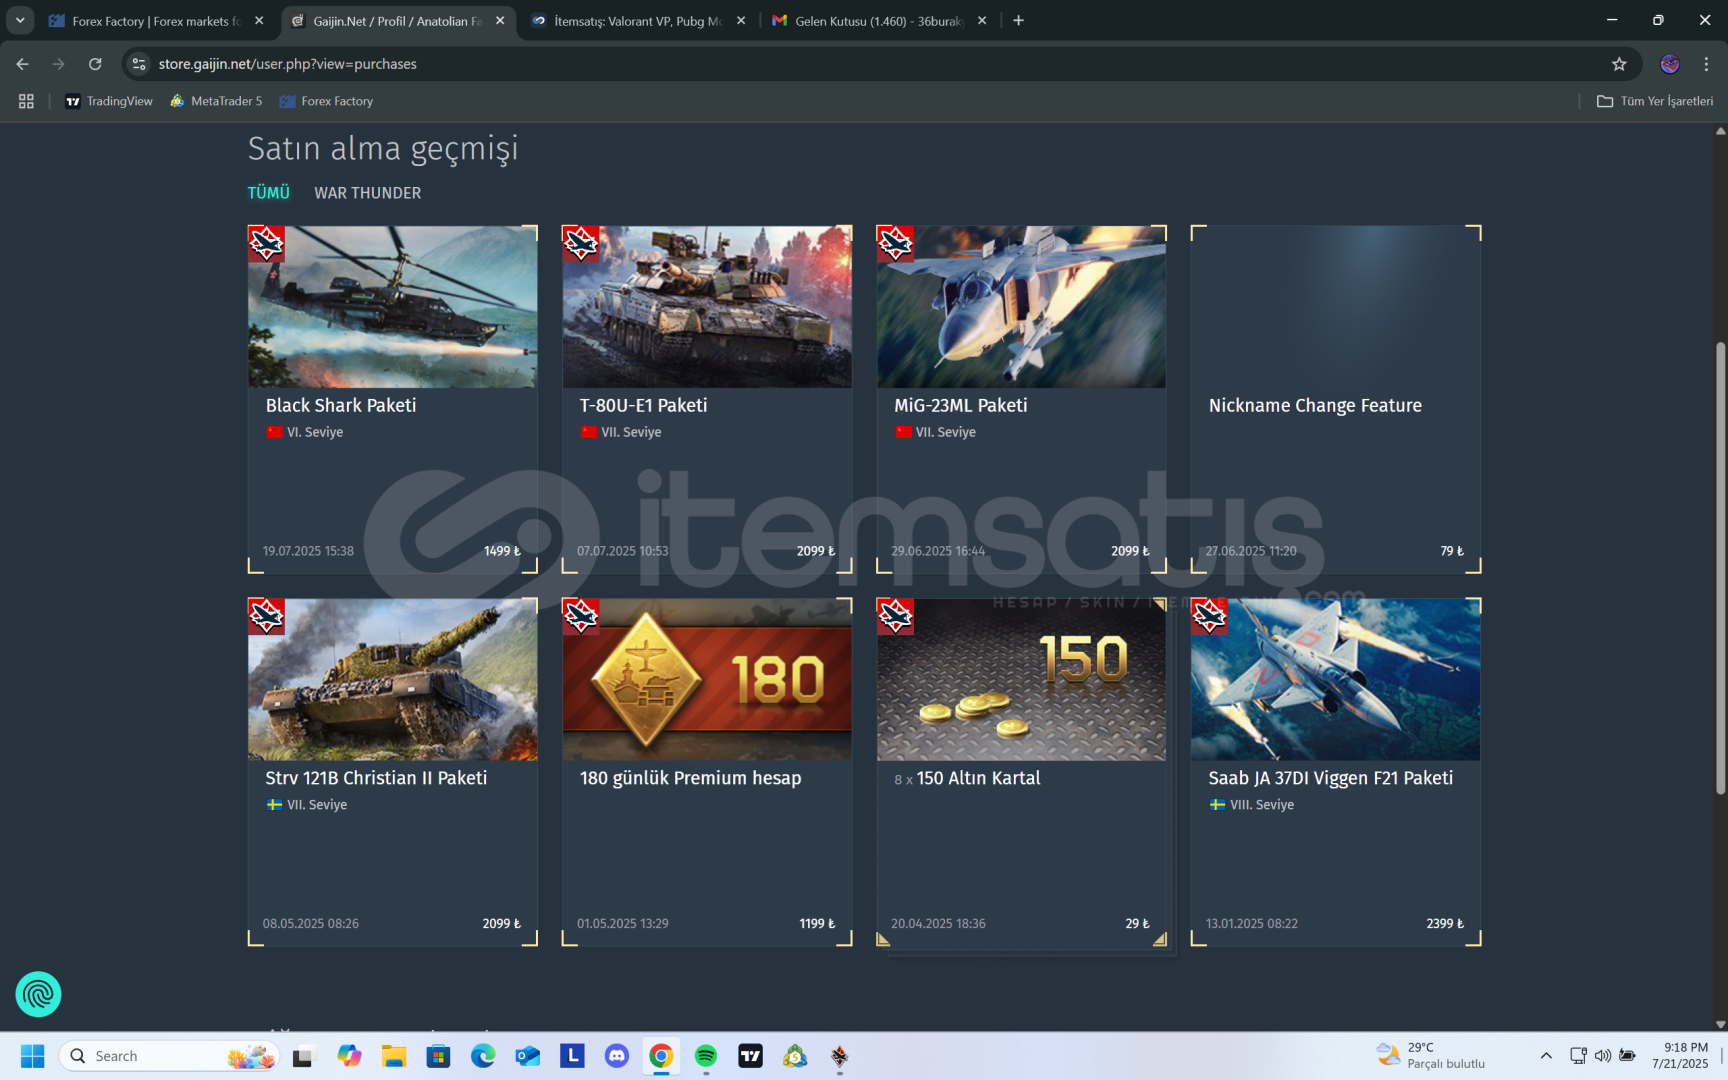The height and width of the screenshot is (1080, 1728).
Task: Click the 1499 ₺ price on Black Shark
Action: coord(502,551)
